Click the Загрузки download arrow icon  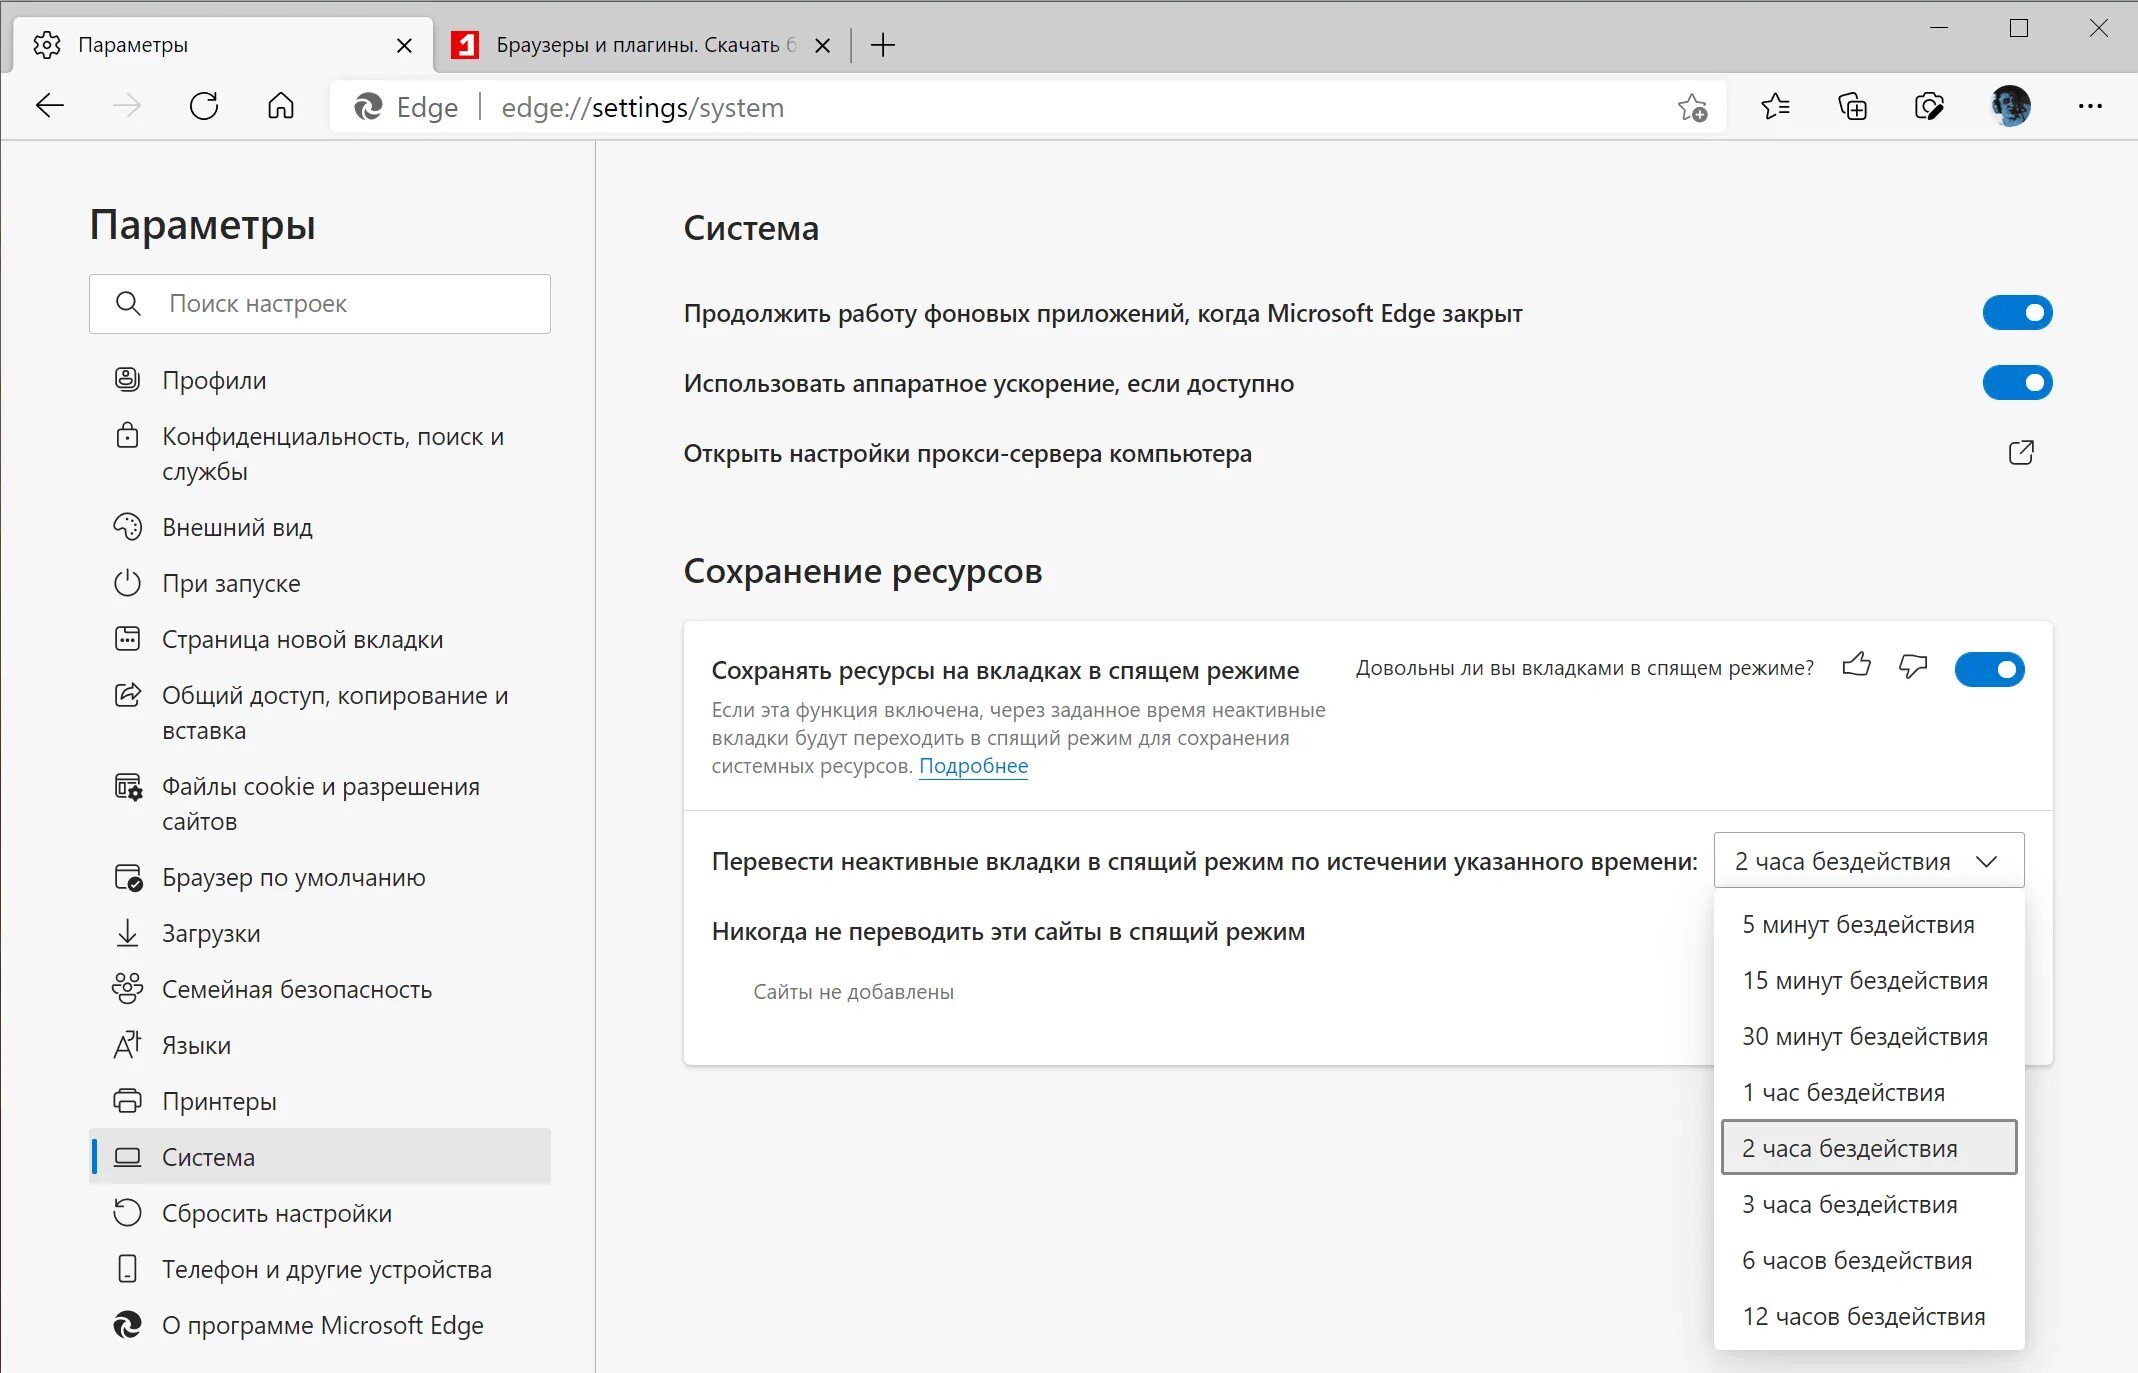pos(127,933)
